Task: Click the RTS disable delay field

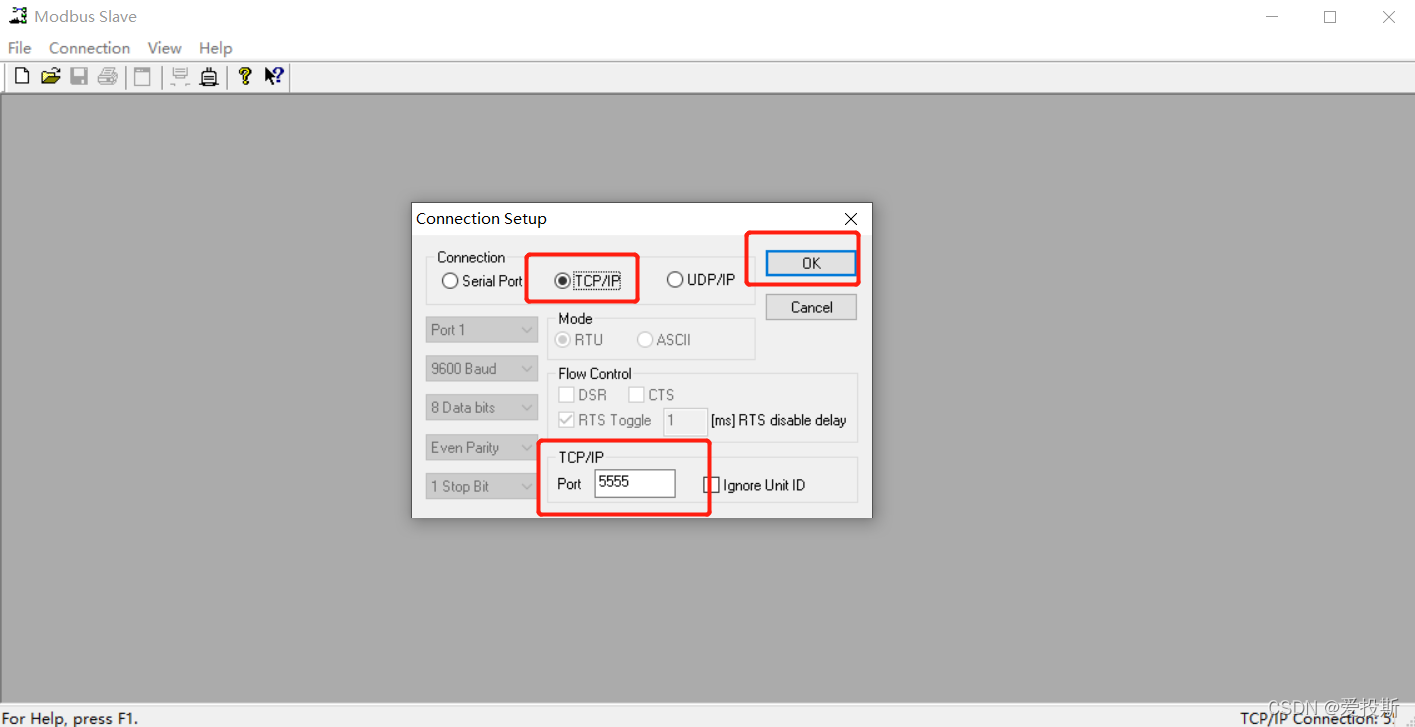Action: 685,421
